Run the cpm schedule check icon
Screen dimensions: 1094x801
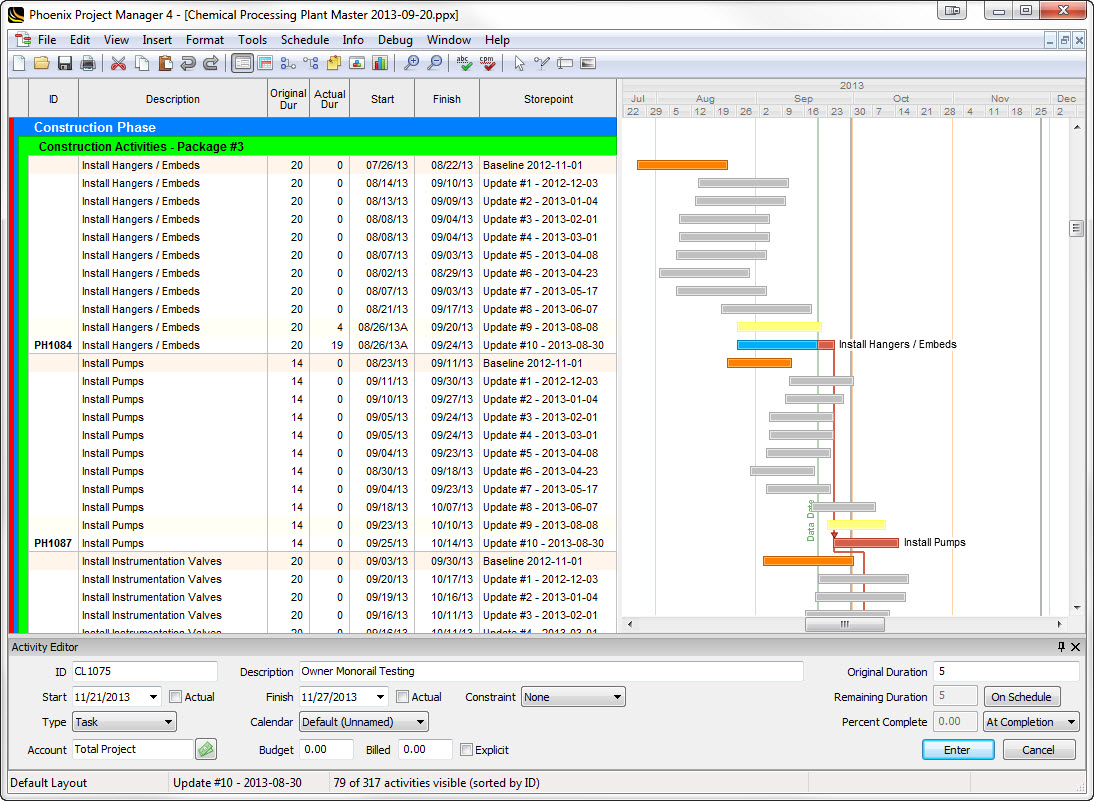click(488, 63)
